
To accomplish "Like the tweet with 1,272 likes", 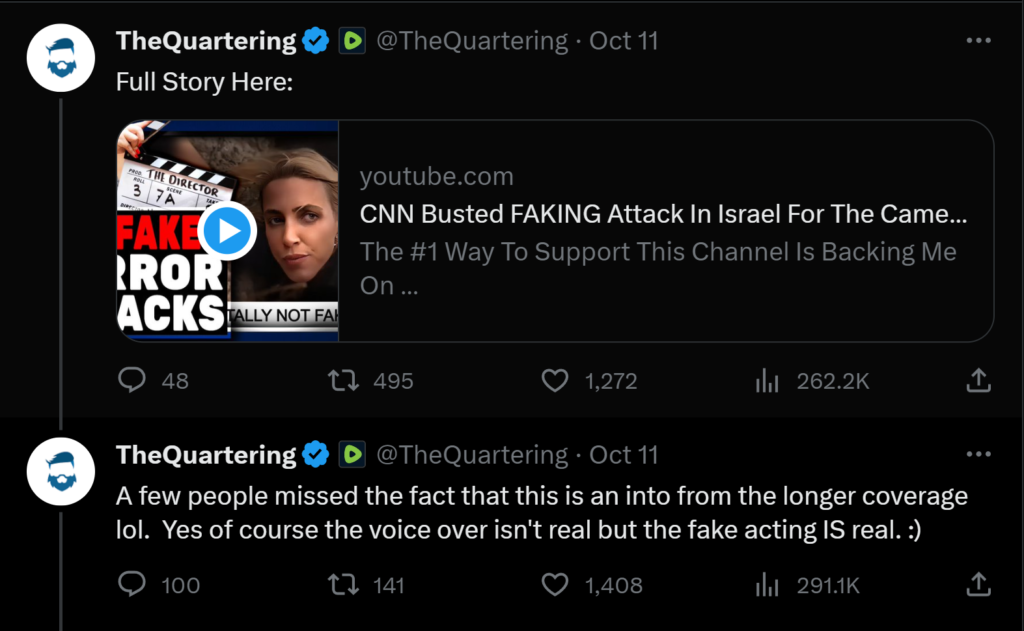I will (555, 380).
